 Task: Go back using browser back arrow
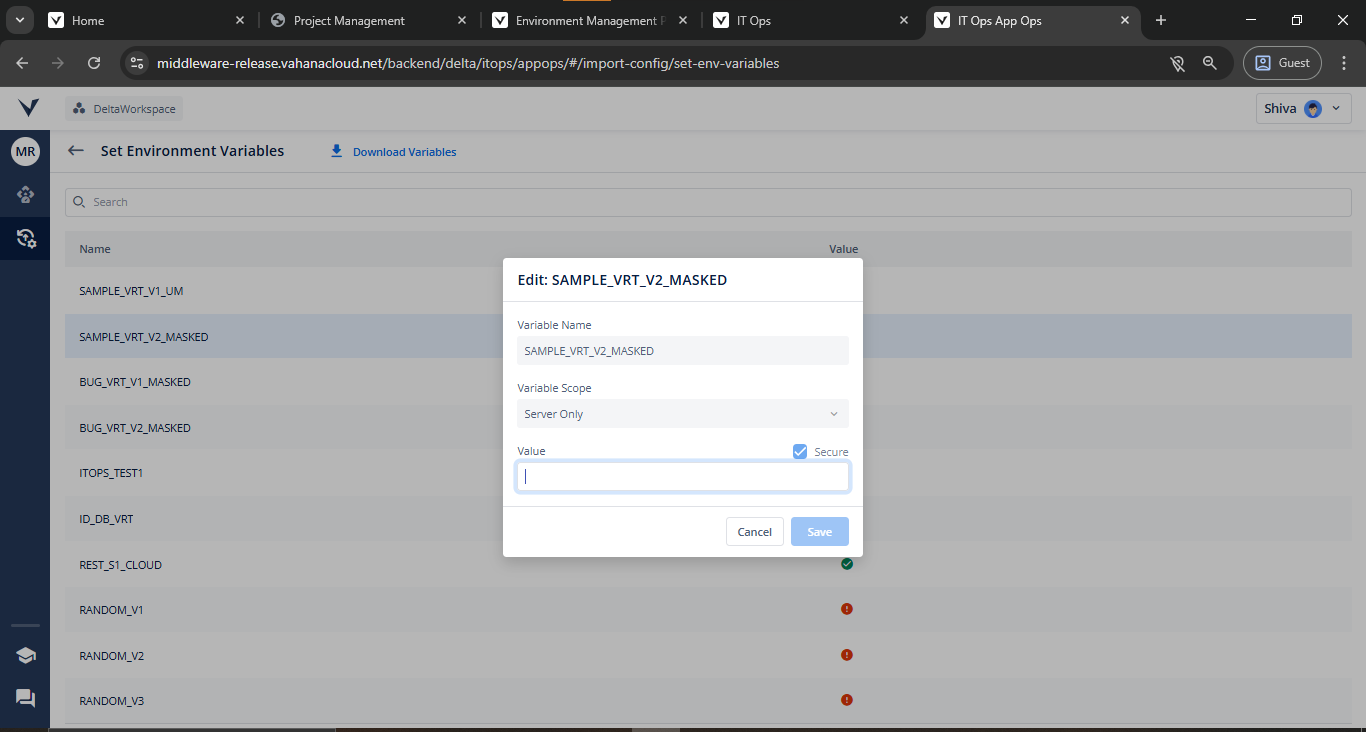23,63
